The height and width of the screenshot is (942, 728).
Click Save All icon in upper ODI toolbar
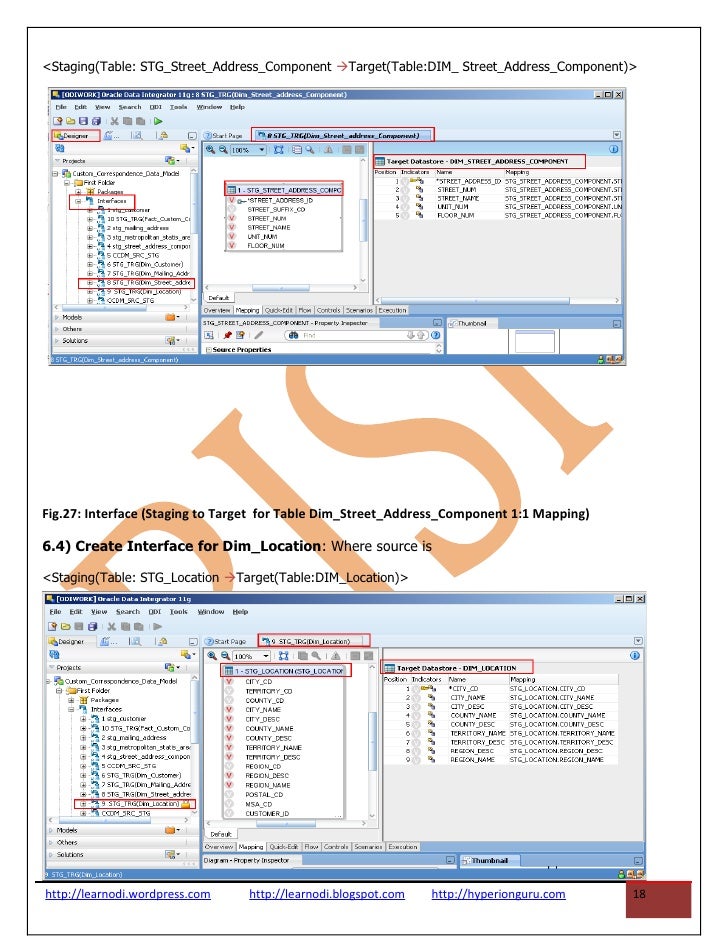coord(96,121)
